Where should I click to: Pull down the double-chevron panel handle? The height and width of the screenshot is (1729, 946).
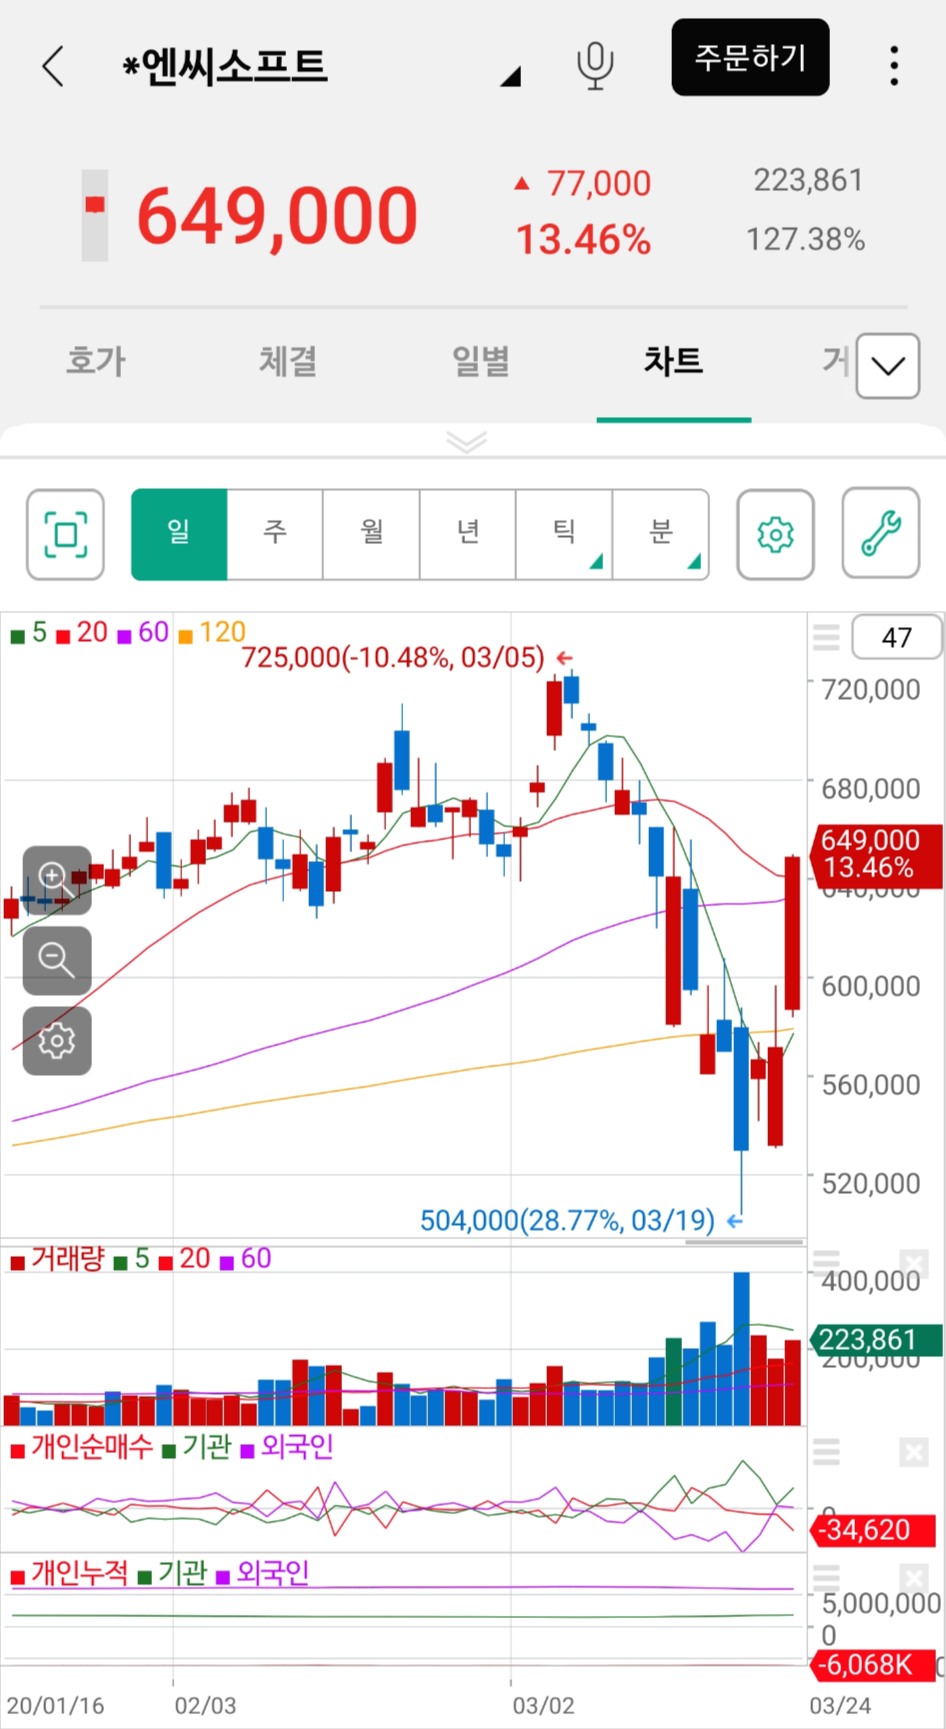pos(467,441)
